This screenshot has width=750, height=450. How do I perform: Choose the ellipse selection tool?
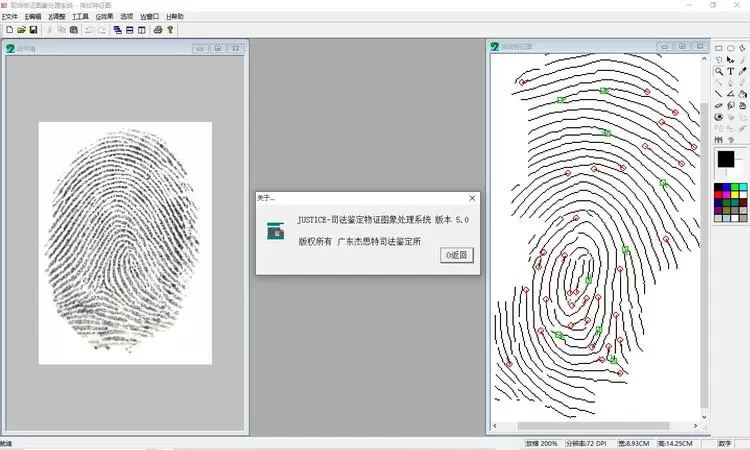(731, 48)
